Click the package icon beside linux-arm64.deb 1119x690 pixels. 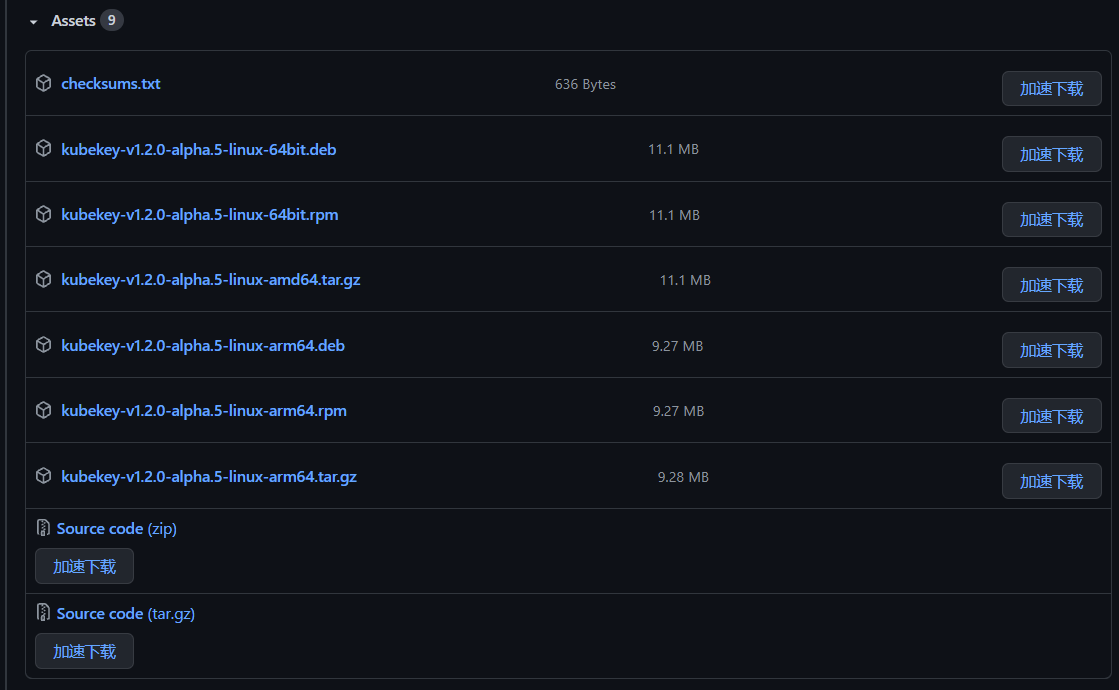tap(44, 345)
